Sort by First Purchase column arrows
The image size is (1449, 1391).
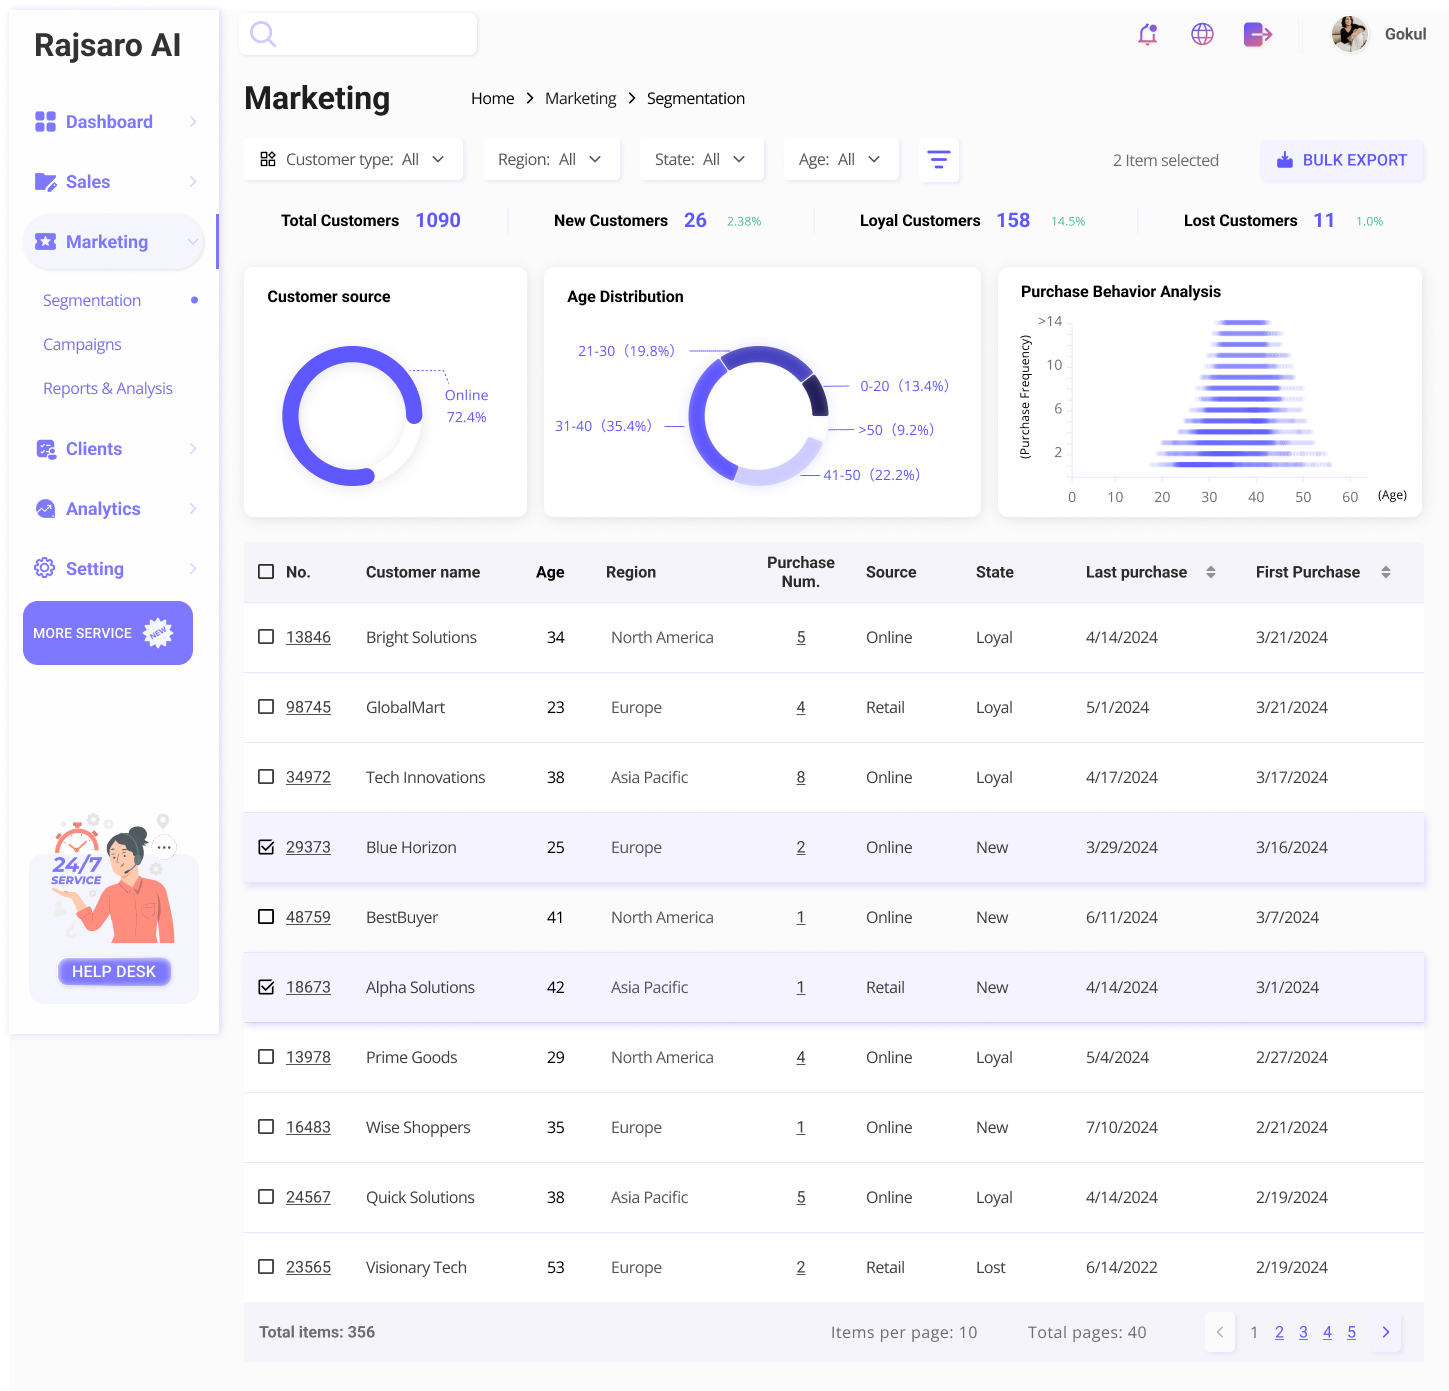tap(1385, 572)
